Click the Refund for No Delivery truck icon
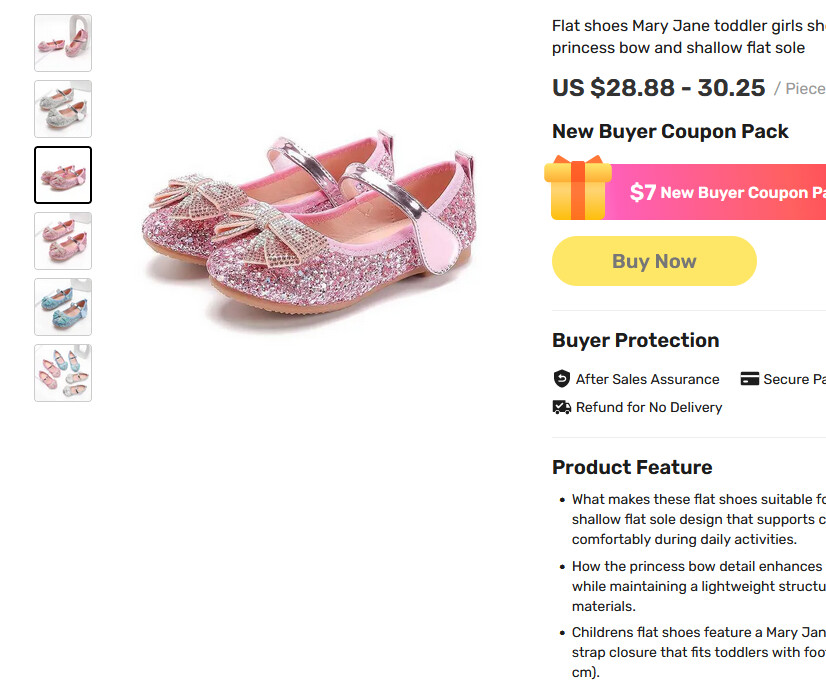 562,407
